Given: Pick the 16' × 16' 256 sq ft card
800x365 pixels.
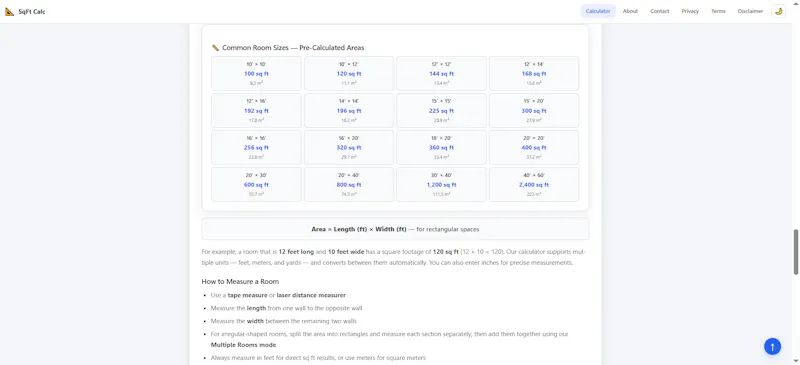Looking at the screenshot, I should click(256, 148).
